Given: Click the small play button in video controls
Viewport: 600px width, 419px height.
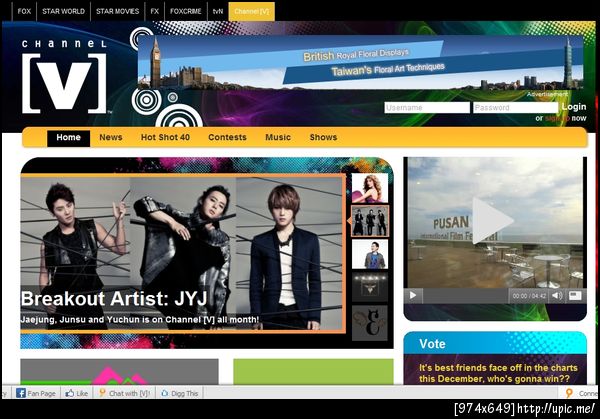Looking at the screenshot, I should click(x=413, y=295).
